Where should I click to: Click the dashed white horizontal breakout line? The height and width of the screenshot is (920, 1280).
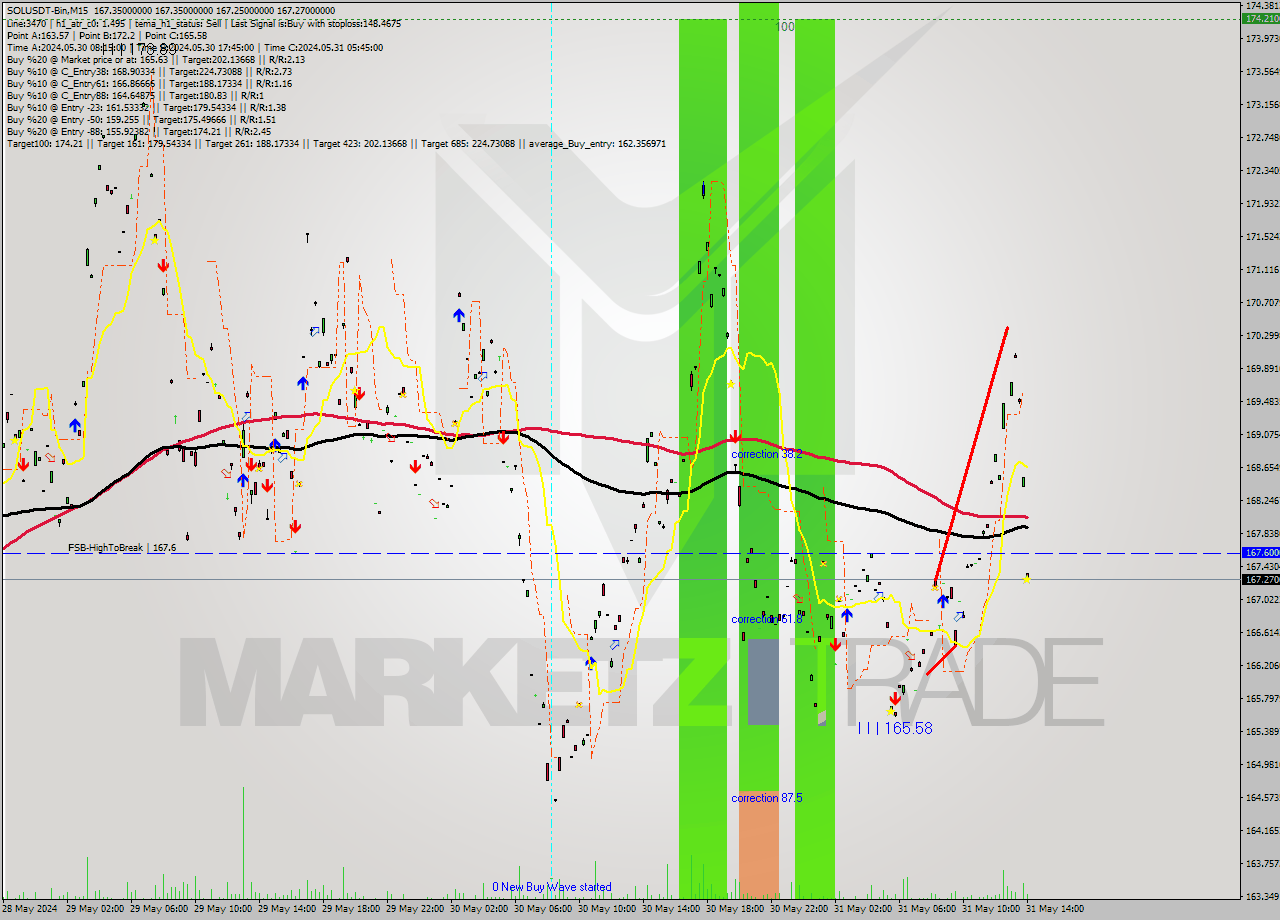[x=400, y=552]
